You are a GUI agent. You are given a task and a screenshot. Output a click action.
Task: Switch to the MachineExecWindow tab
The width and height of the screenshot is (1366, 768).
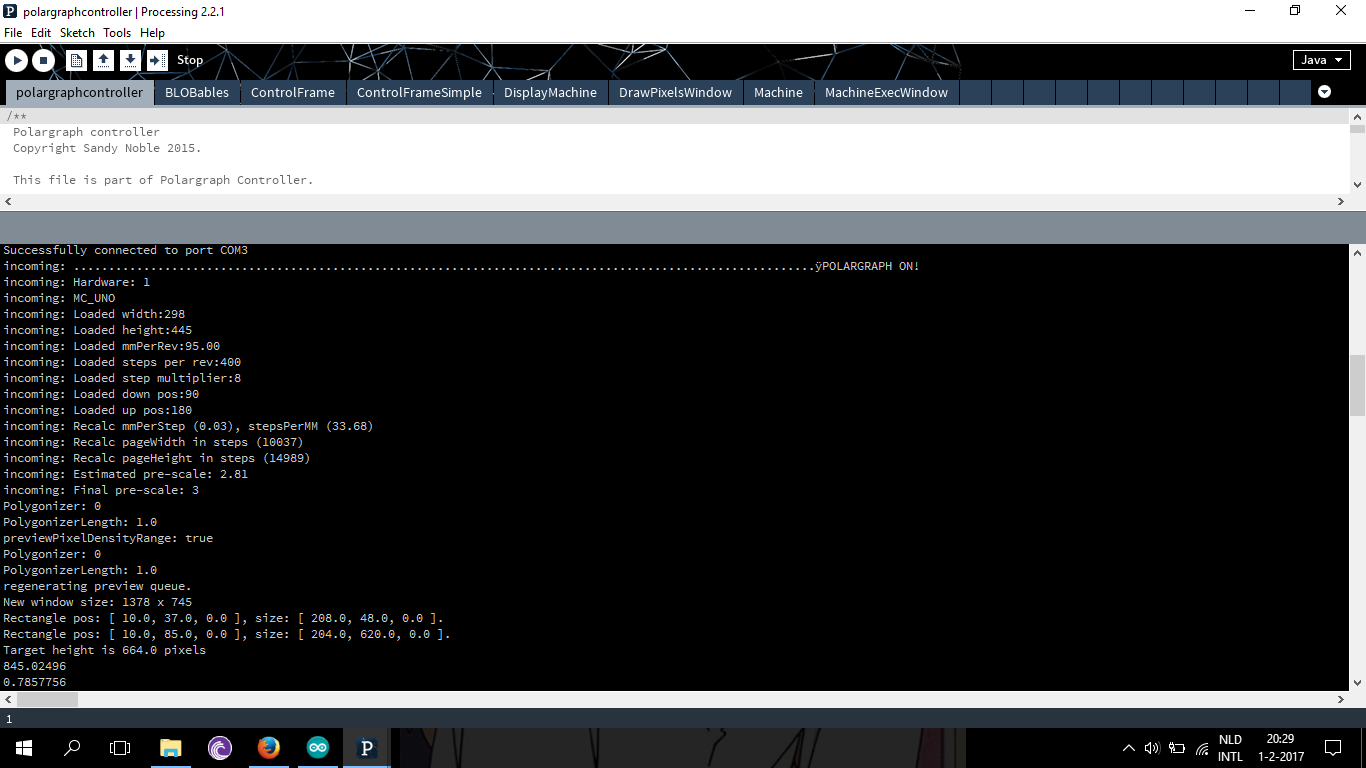coord(887,93)
